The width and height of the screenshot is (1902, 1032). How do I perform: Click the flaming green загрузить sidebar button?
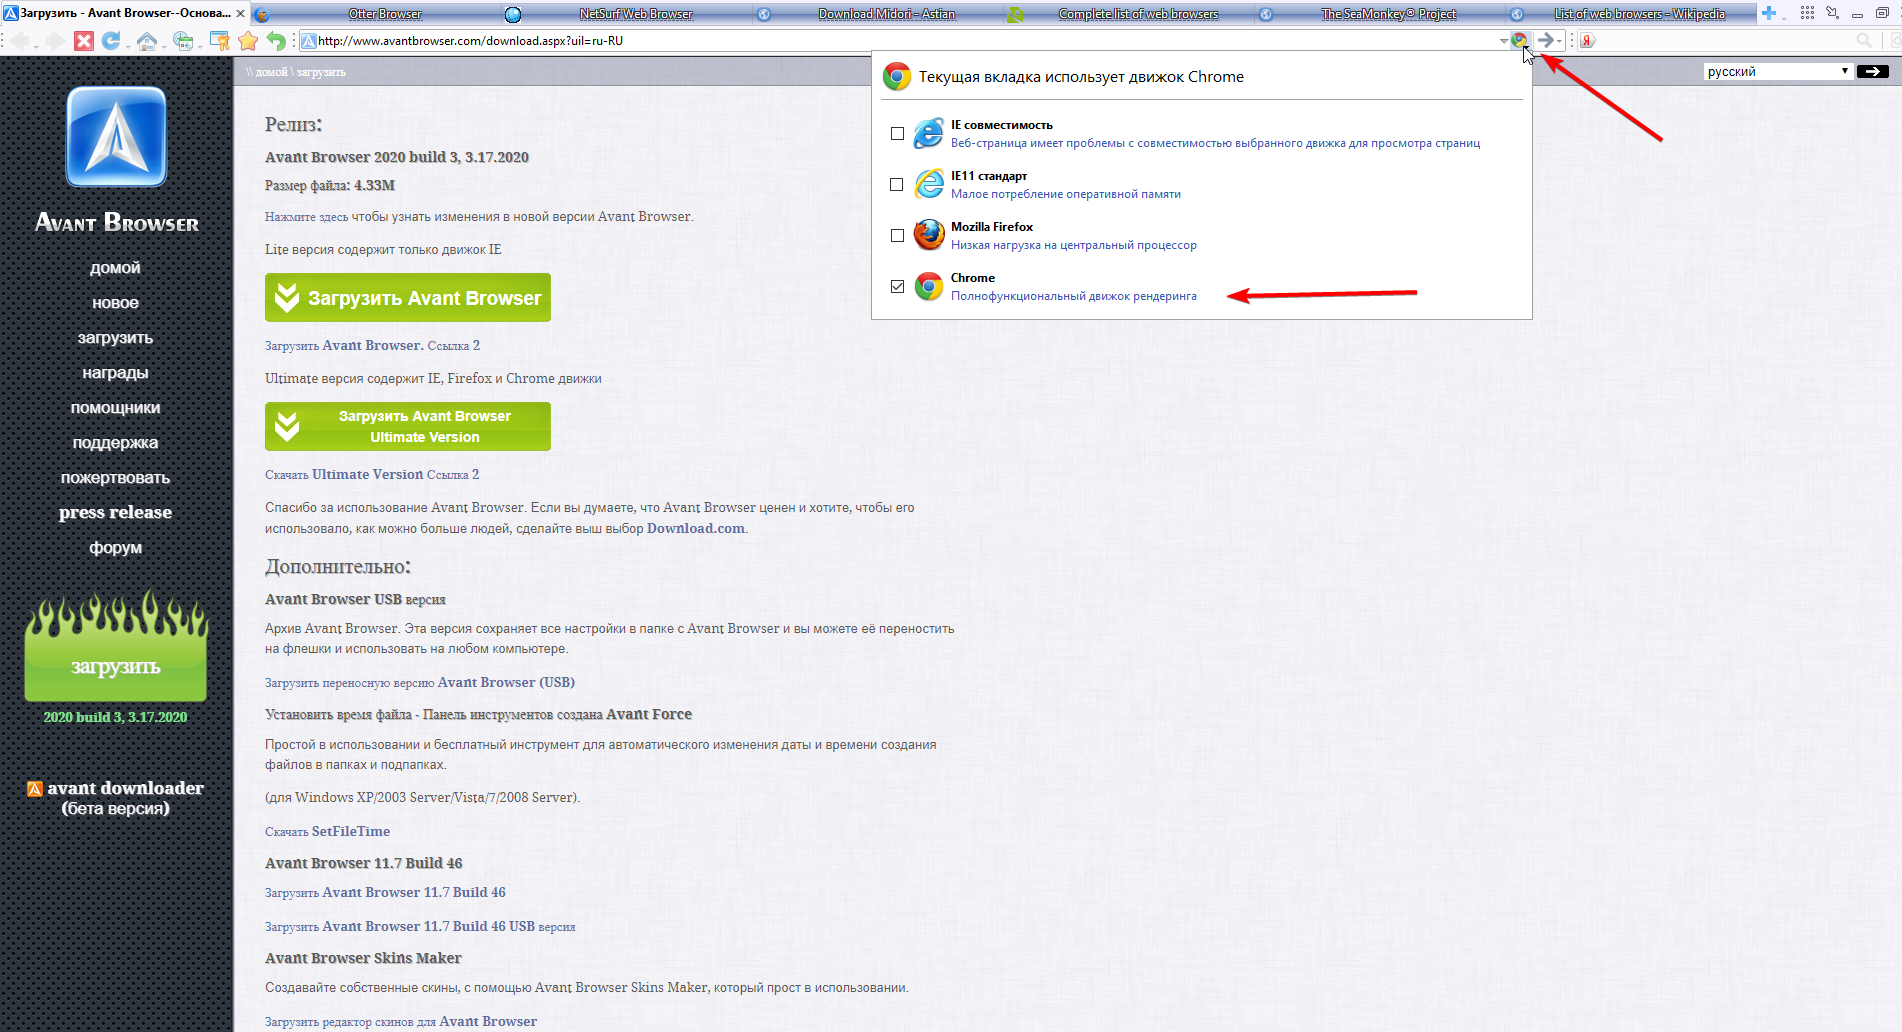[x=116, y=647]
